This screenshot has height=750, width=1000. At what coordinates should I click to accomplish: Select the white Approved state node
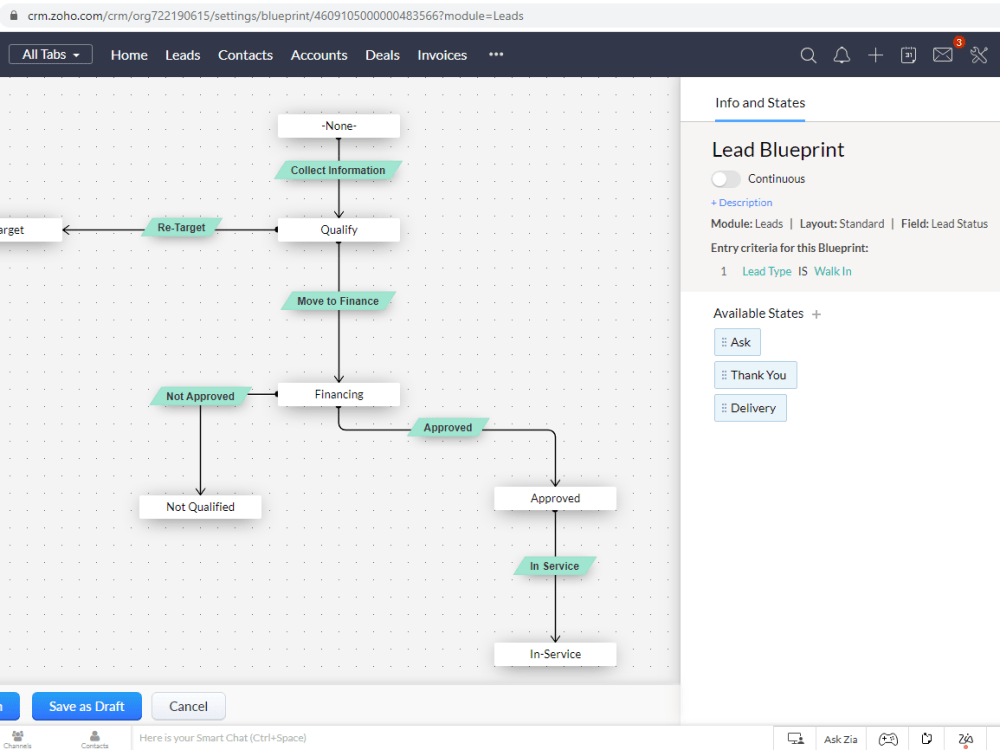[x=555, y=499]
